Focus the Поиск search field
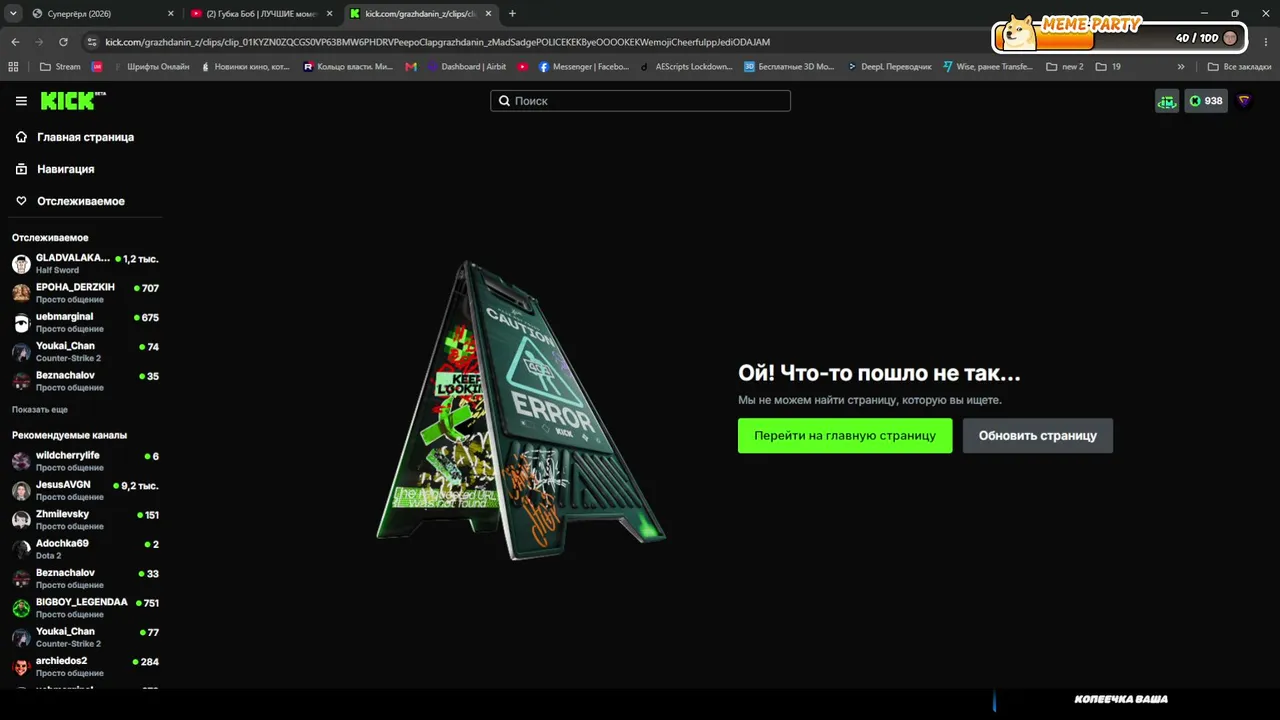 coord(640,101)
